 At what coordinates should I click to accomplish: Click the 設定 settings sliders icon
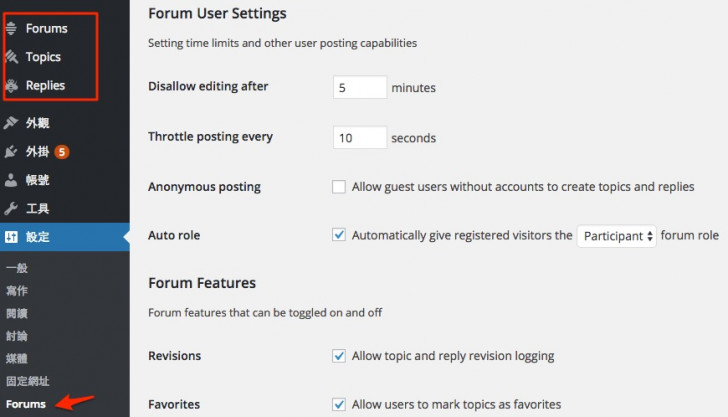11,237
